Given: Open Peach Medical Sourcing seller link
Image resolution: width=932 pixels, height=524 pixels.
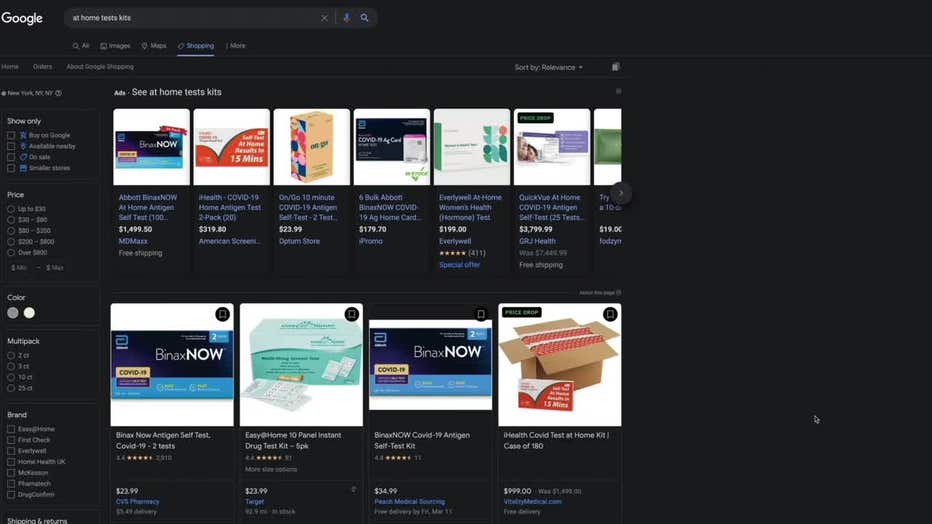Looking at the screenshot, I should pyautogui.click(x=410, y=501).
